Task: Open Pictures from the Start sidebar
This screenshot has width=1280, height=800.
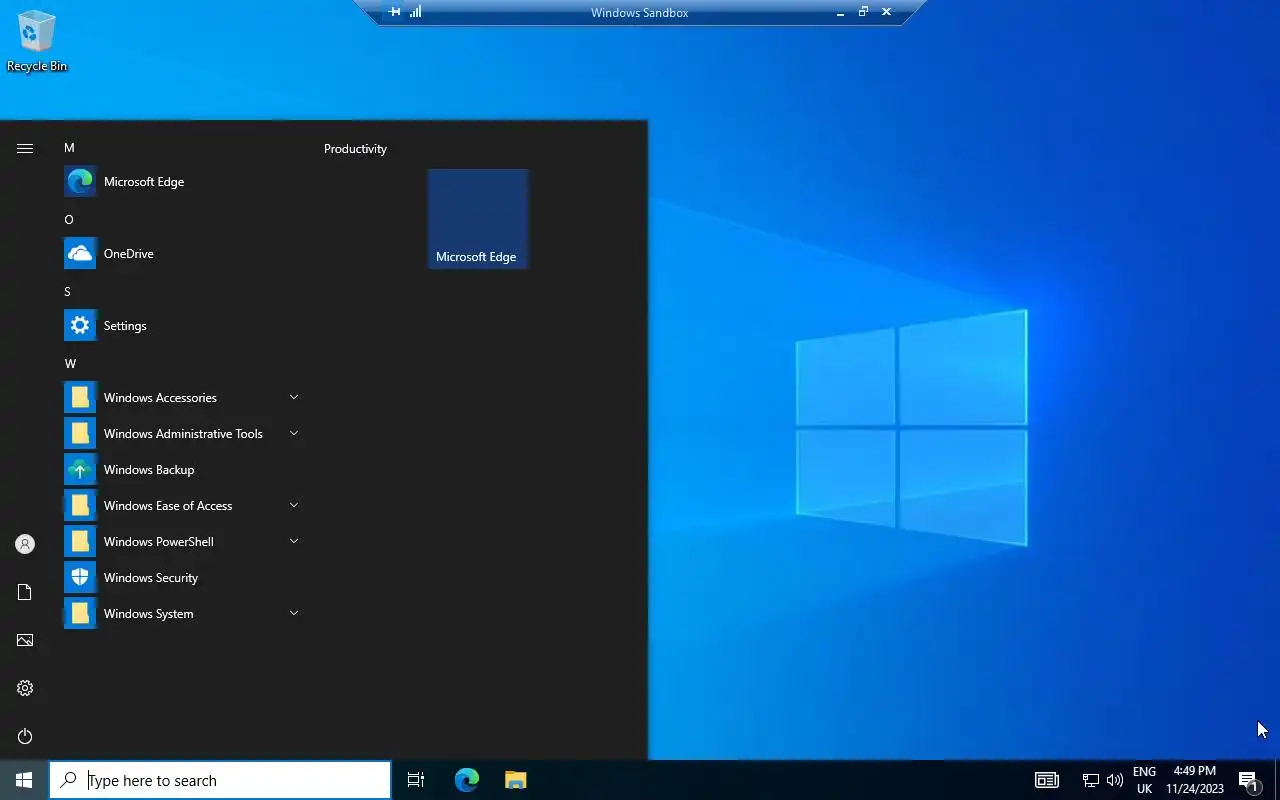Action: [x=25, y=640]
